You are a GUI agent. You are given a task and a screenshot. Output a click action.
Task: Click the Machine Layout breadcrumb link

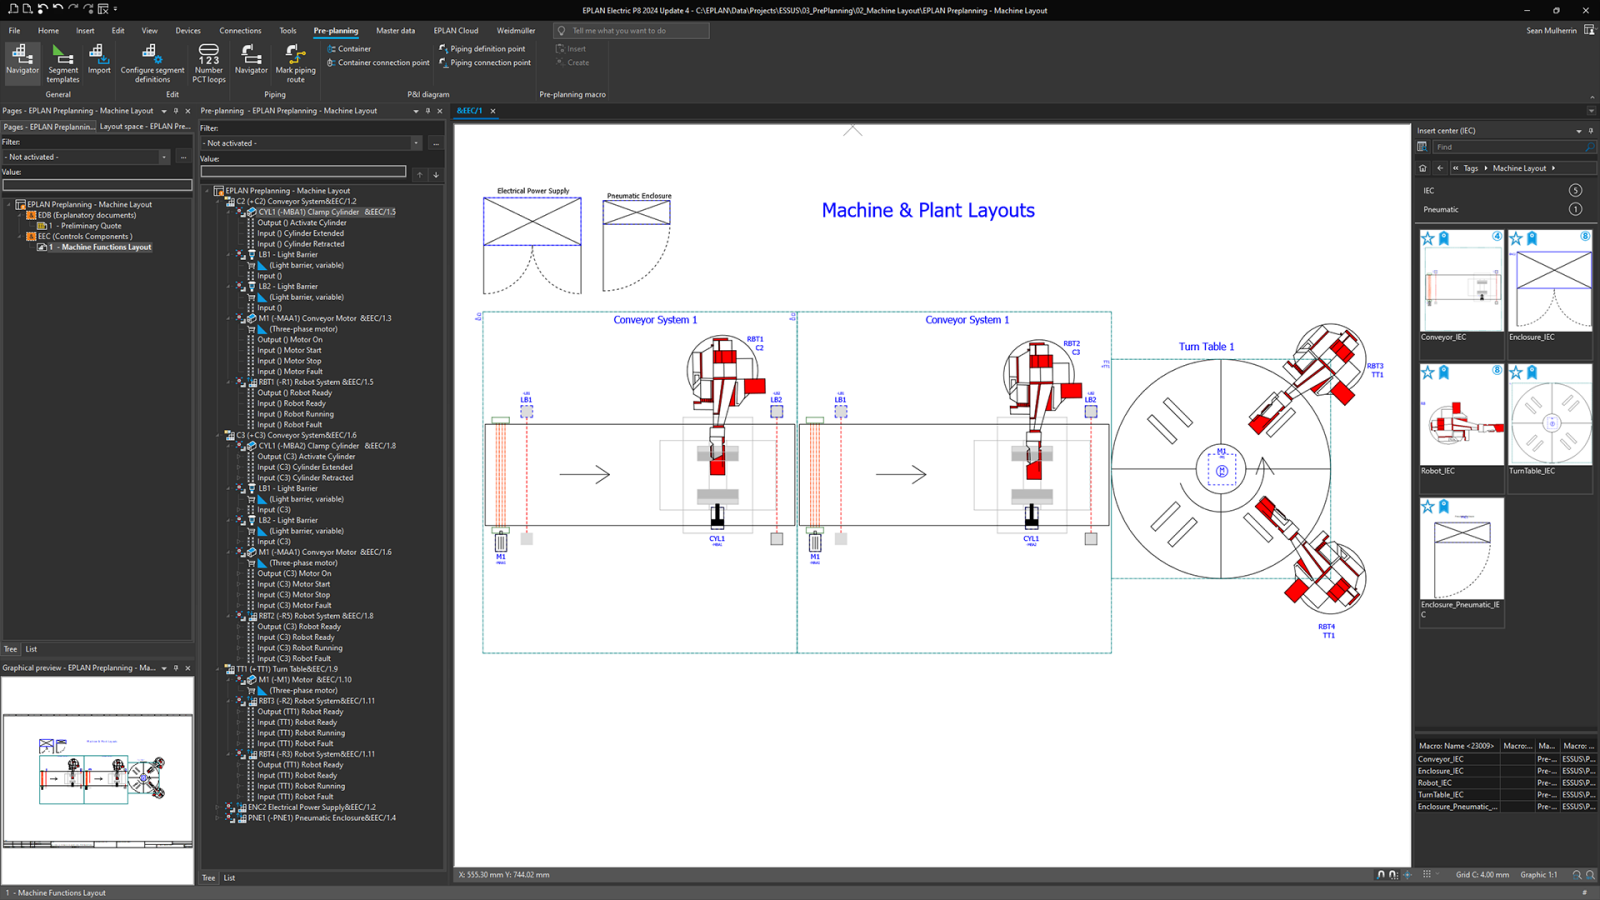(1522, 168)
